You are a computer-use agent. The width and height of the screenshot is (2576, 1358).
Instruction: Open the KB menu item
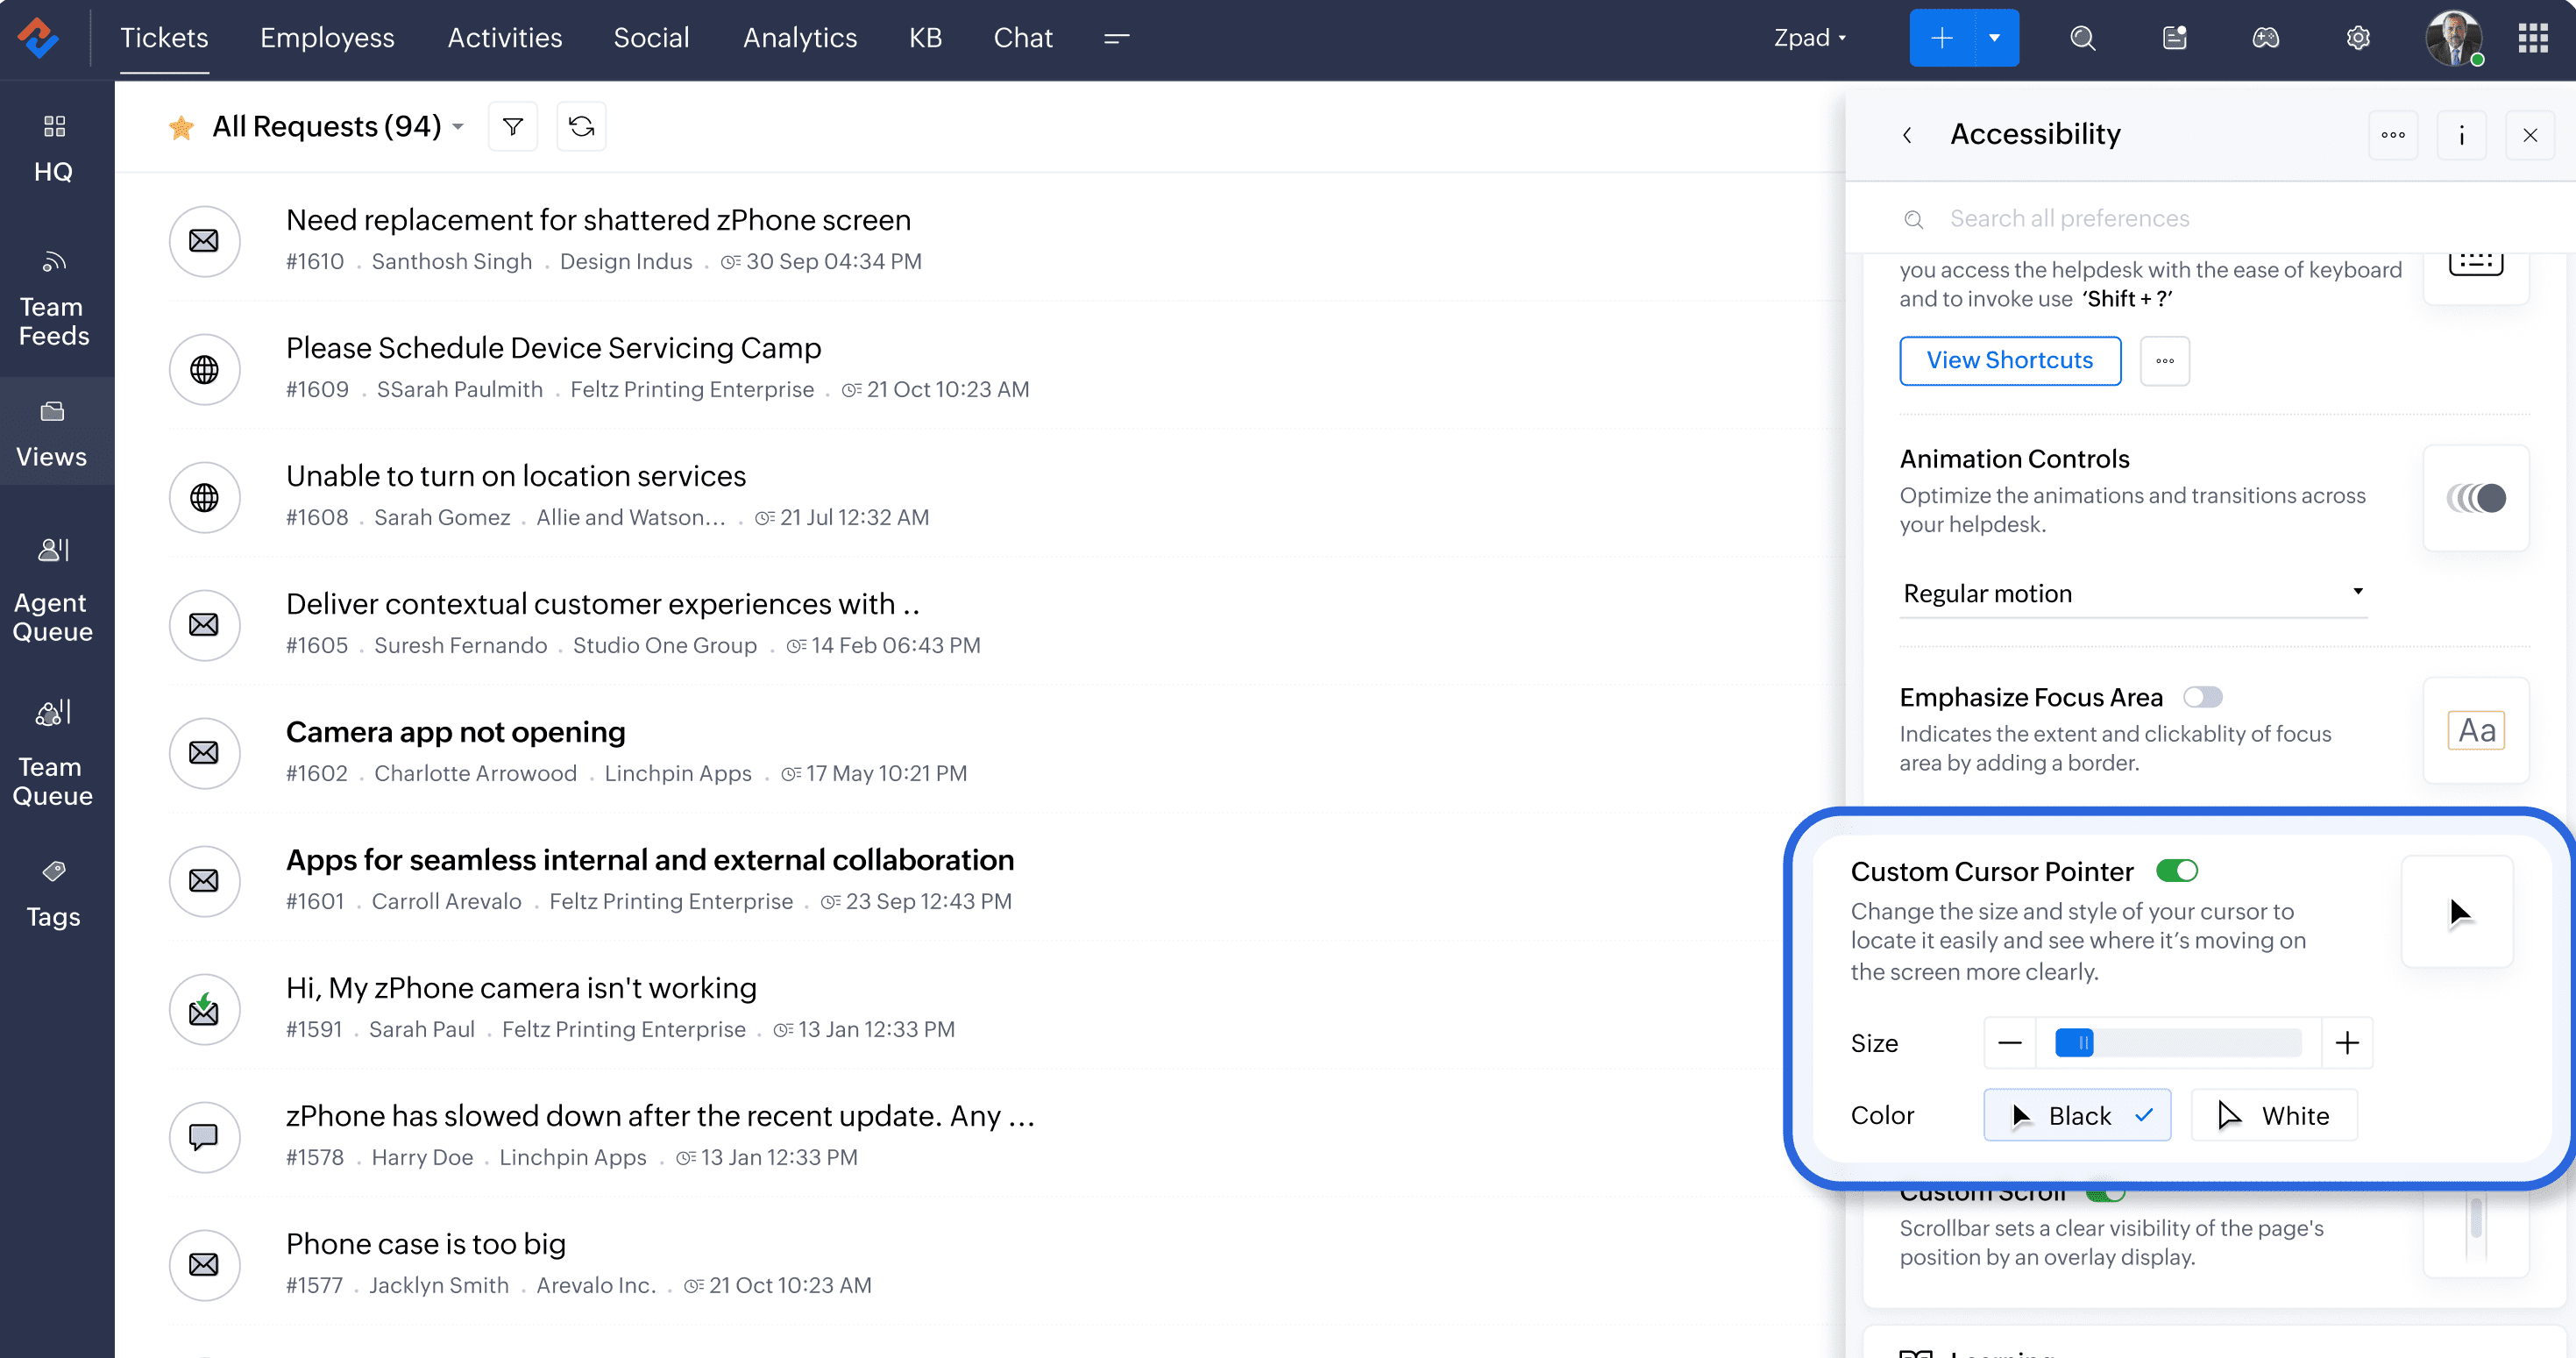tap(925, 38)
